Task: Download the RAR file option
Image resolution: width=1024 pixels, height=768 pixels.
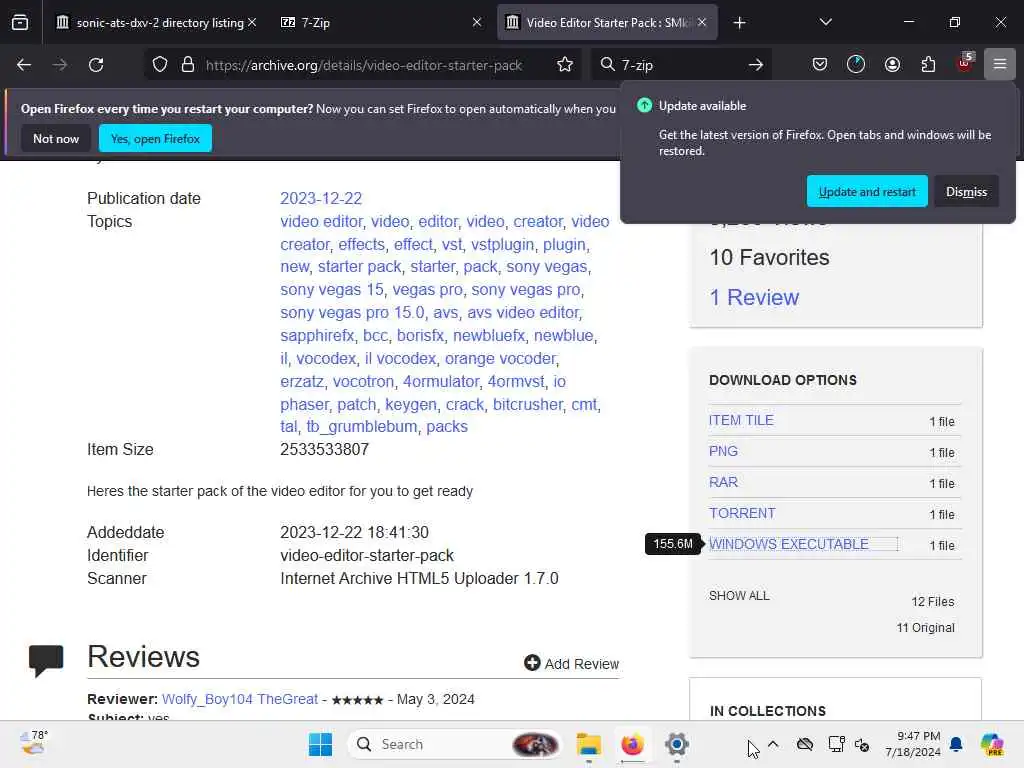Action: point(724,482)
